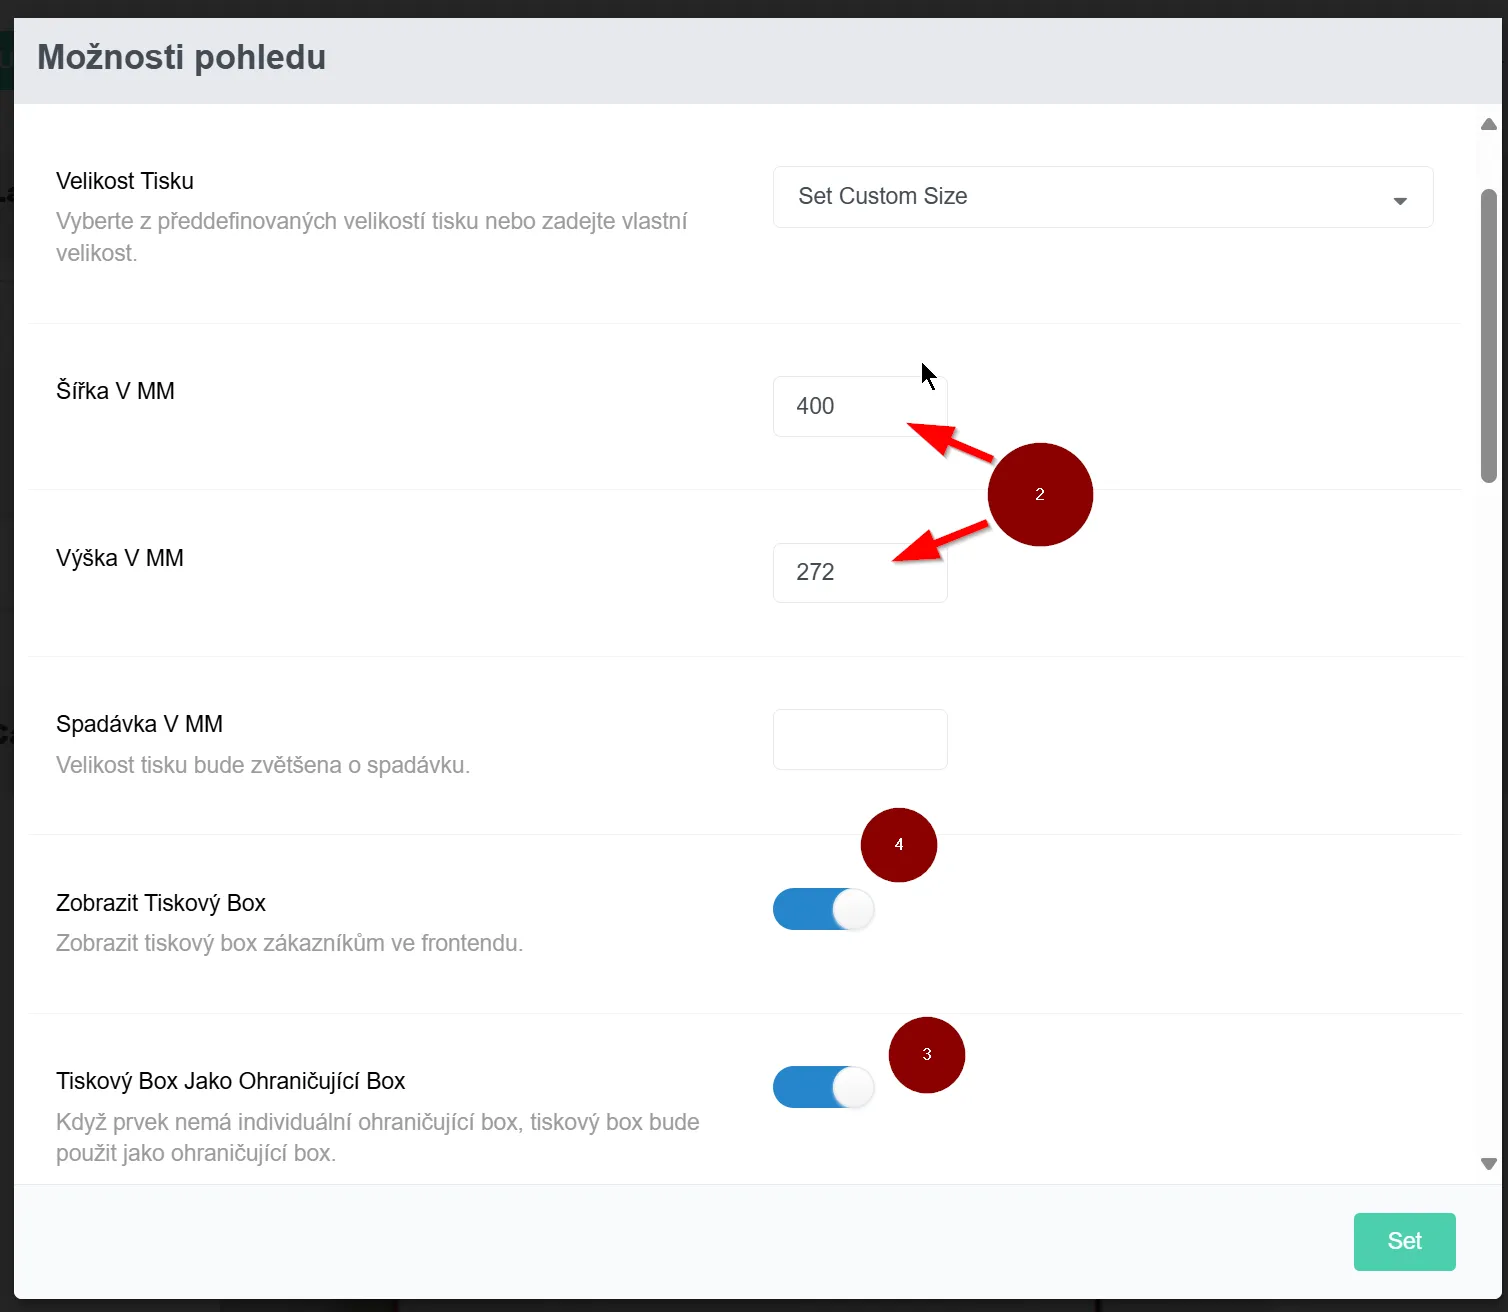Toggle Tiskový Box Jako Ohraničující Box switch
Viewport: 1508px width, 1312px height.
[x=824, y=1087]
